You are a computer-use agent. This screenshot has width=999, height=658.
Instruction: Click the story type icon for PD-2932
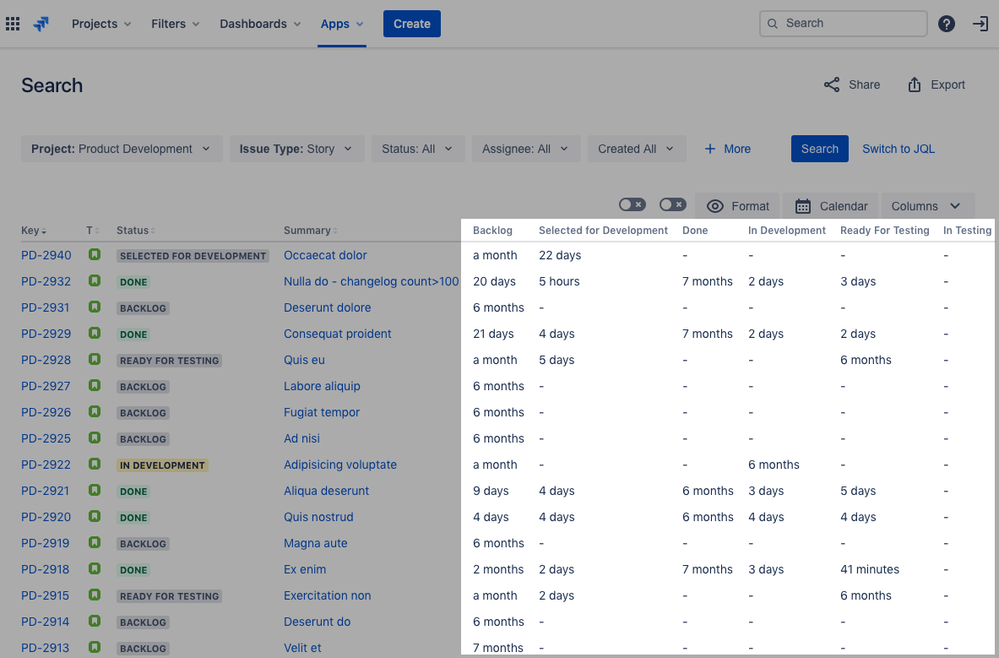click(94, 281)
